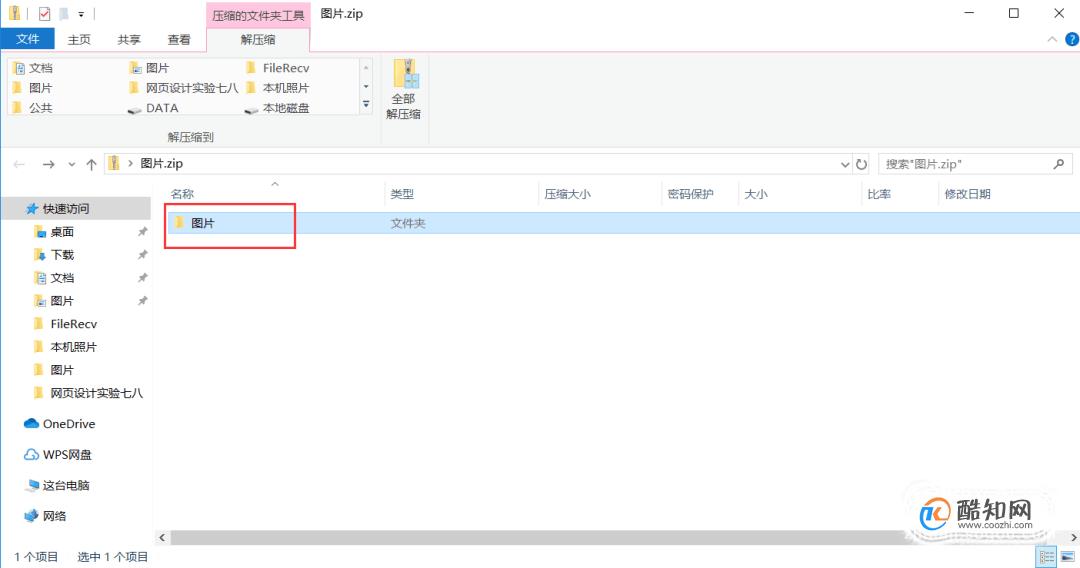Sort by the 修改日期 column header
The width and height of the screenshot is (1080, 568).
[x=967, y=194]
